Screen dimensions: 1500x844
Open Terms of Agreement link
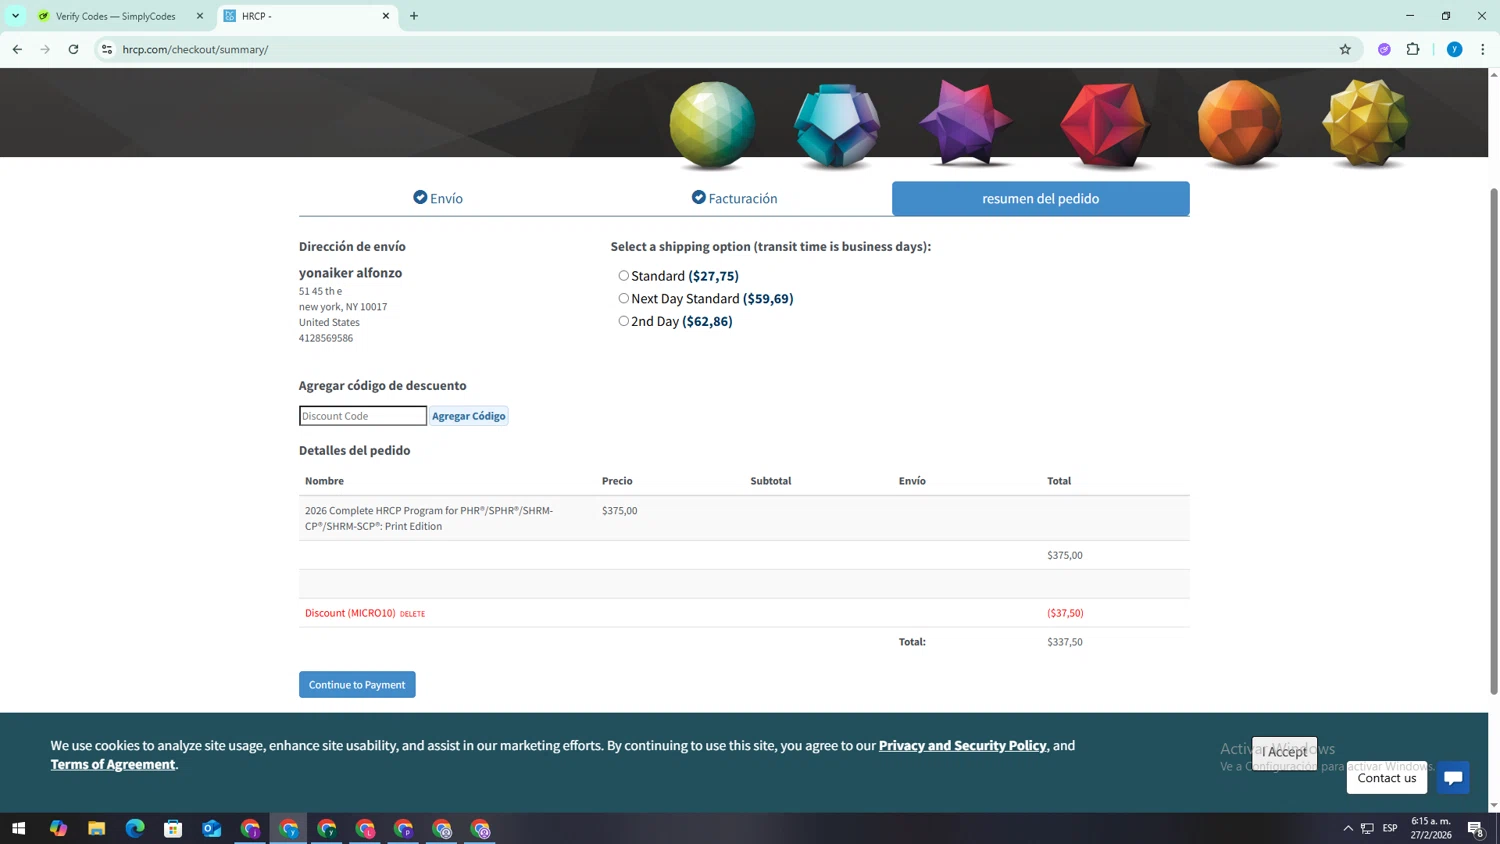pos(113,764)
